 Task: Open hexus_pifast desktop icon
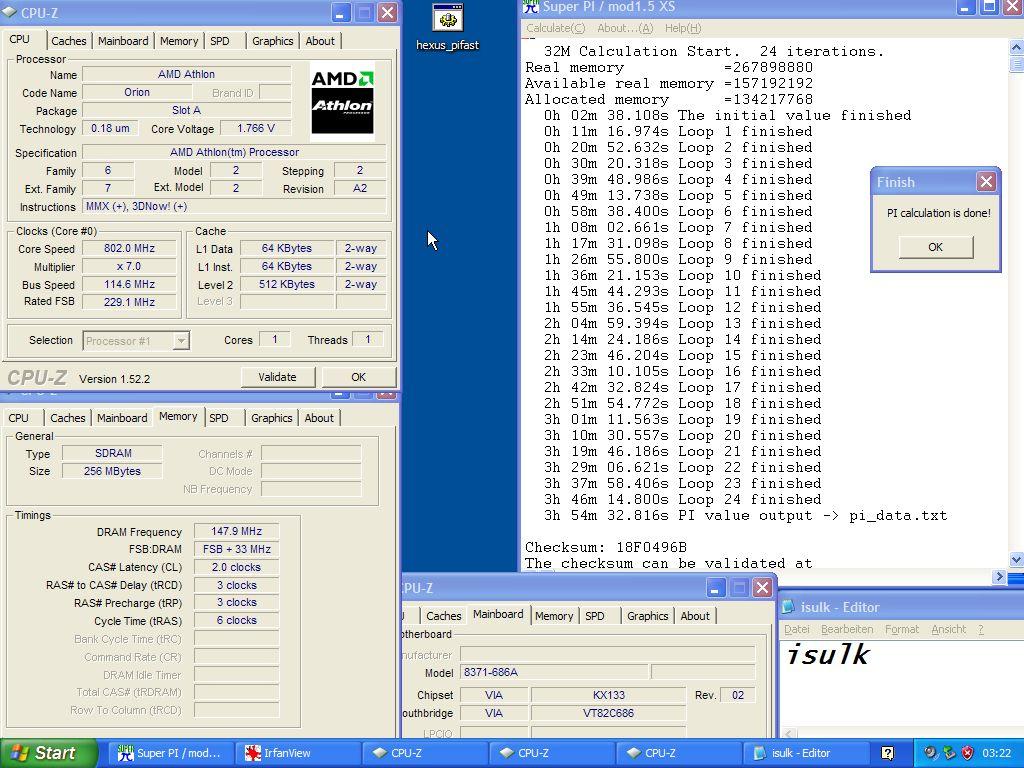(x=448, y=27)
